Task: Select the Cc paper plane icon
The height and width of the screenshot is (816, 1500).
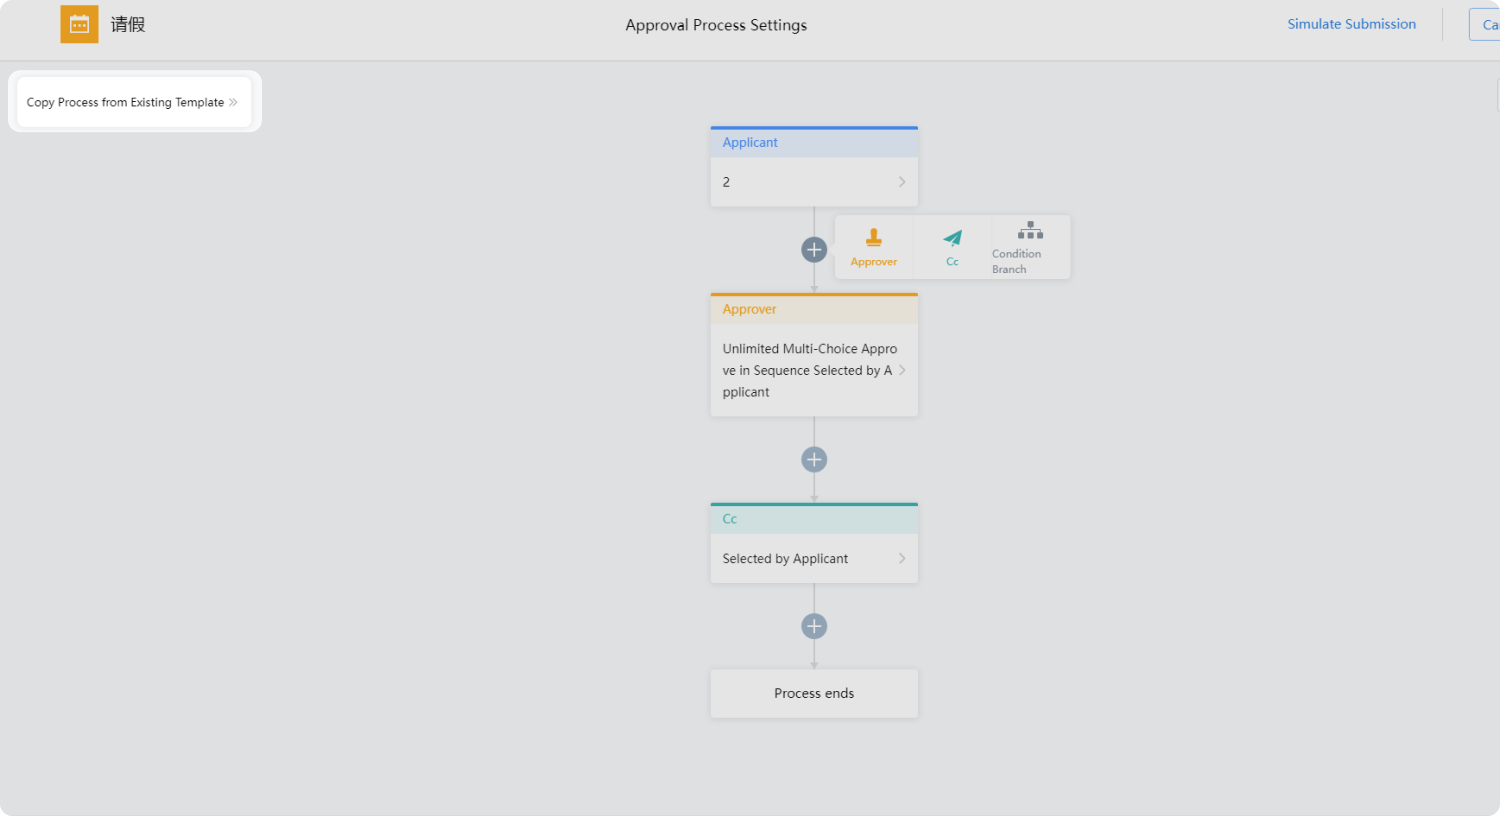Action: point(952,238)
